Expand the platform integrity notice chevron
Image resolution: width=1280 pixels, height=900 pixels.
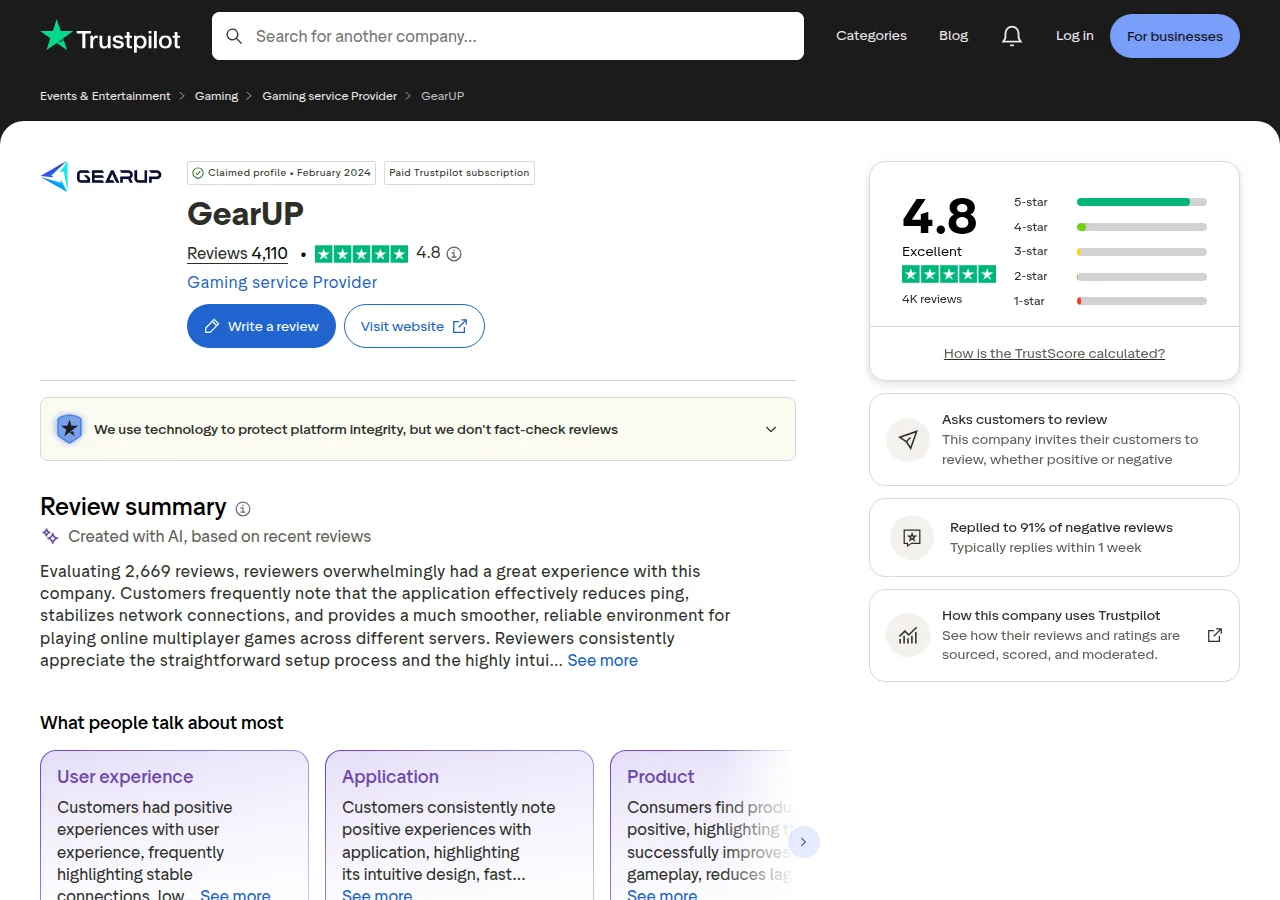(771, 429)
